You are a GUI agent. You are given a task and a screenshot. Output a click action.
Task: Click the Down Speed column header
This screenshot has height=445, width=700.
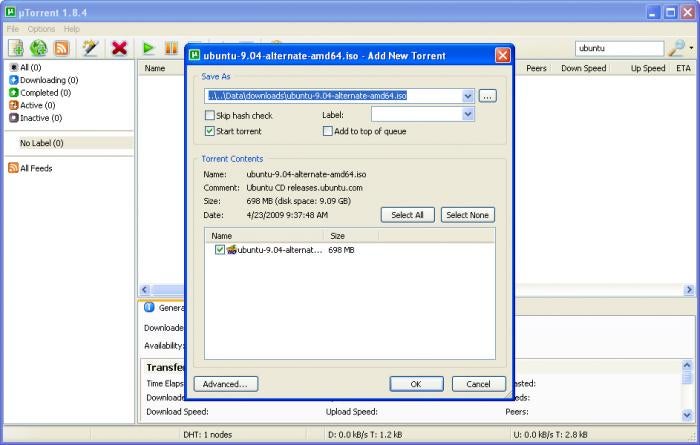(x=583, y=68)
